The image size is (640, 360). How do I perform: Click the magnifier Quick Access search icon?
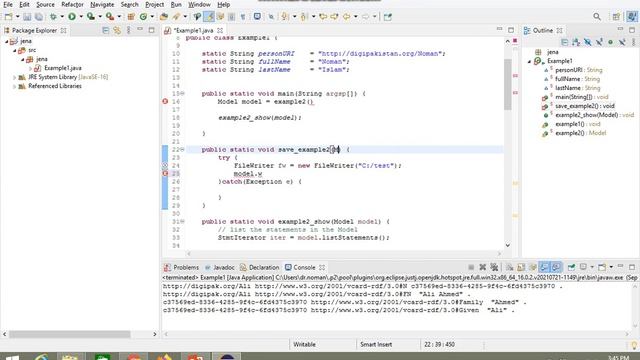[597, 17]
